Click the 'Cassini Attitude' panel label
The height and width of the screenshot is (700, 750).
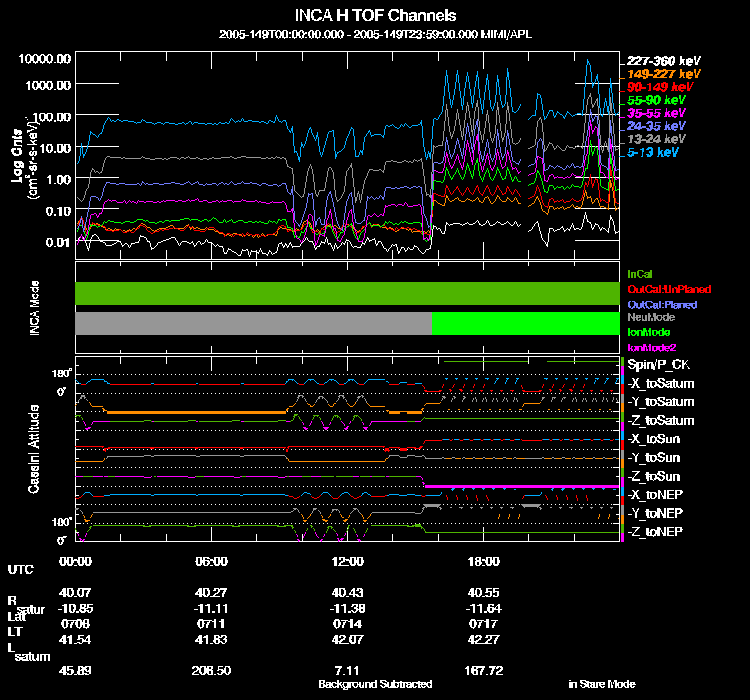coord(33,449)
